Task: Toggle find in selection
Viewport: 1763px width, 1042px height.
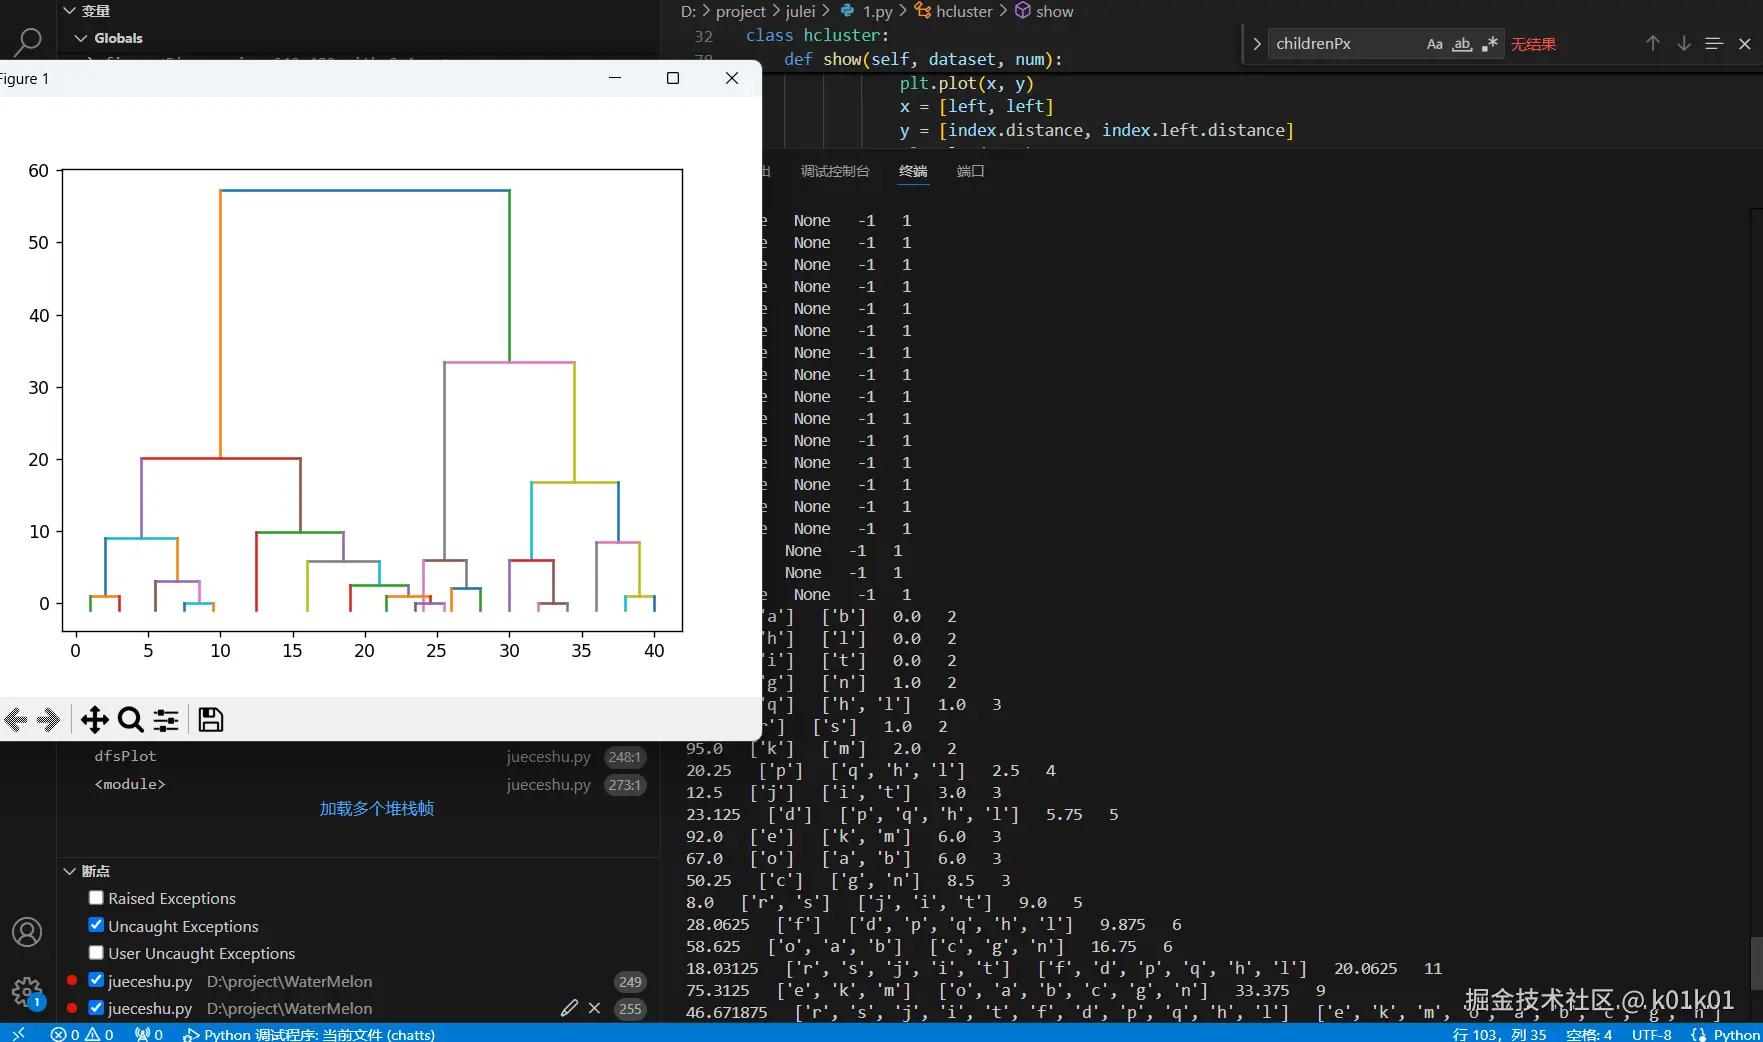Action: [x=1714, y=44]
